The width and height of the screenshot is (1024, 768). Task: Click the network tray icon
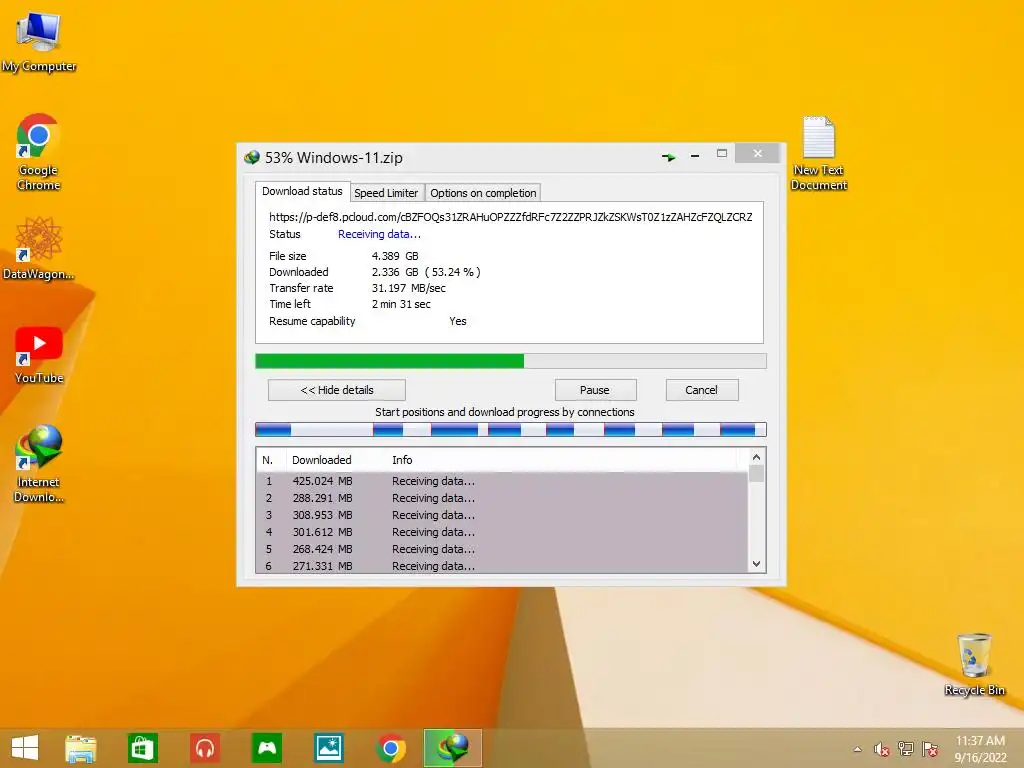[906, 749]
